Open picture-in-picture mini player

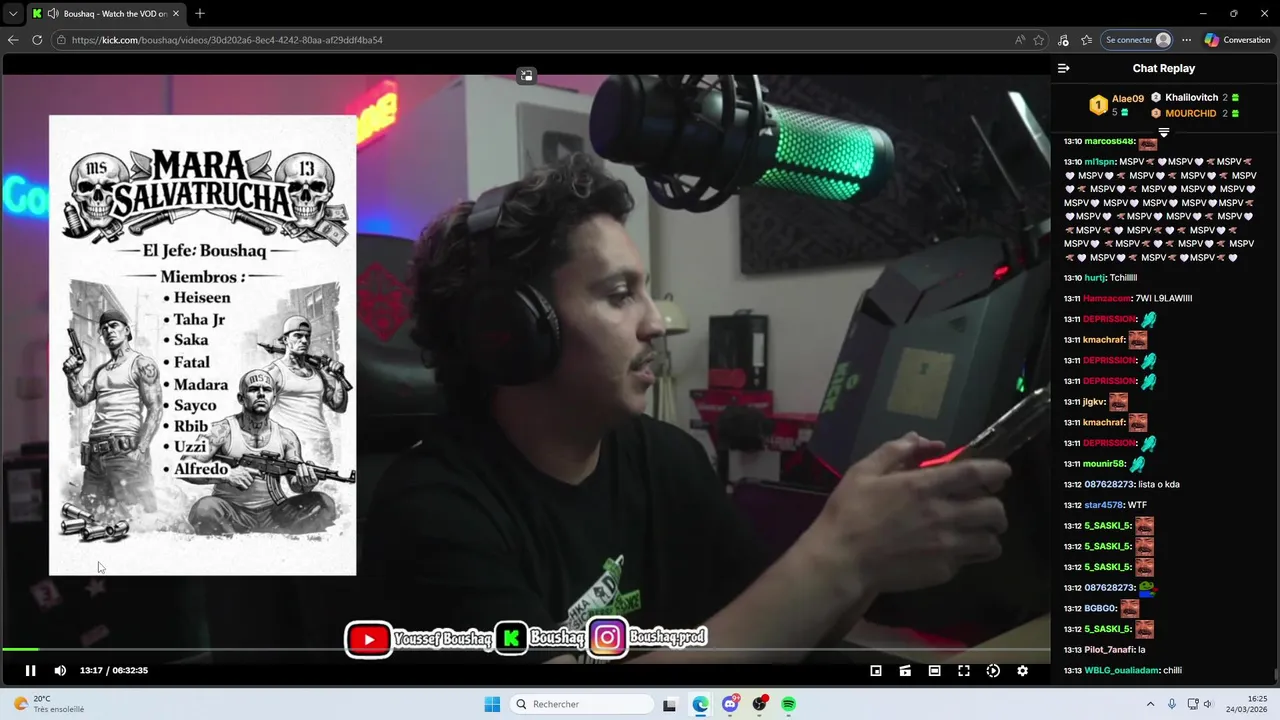tap(876, 671)
